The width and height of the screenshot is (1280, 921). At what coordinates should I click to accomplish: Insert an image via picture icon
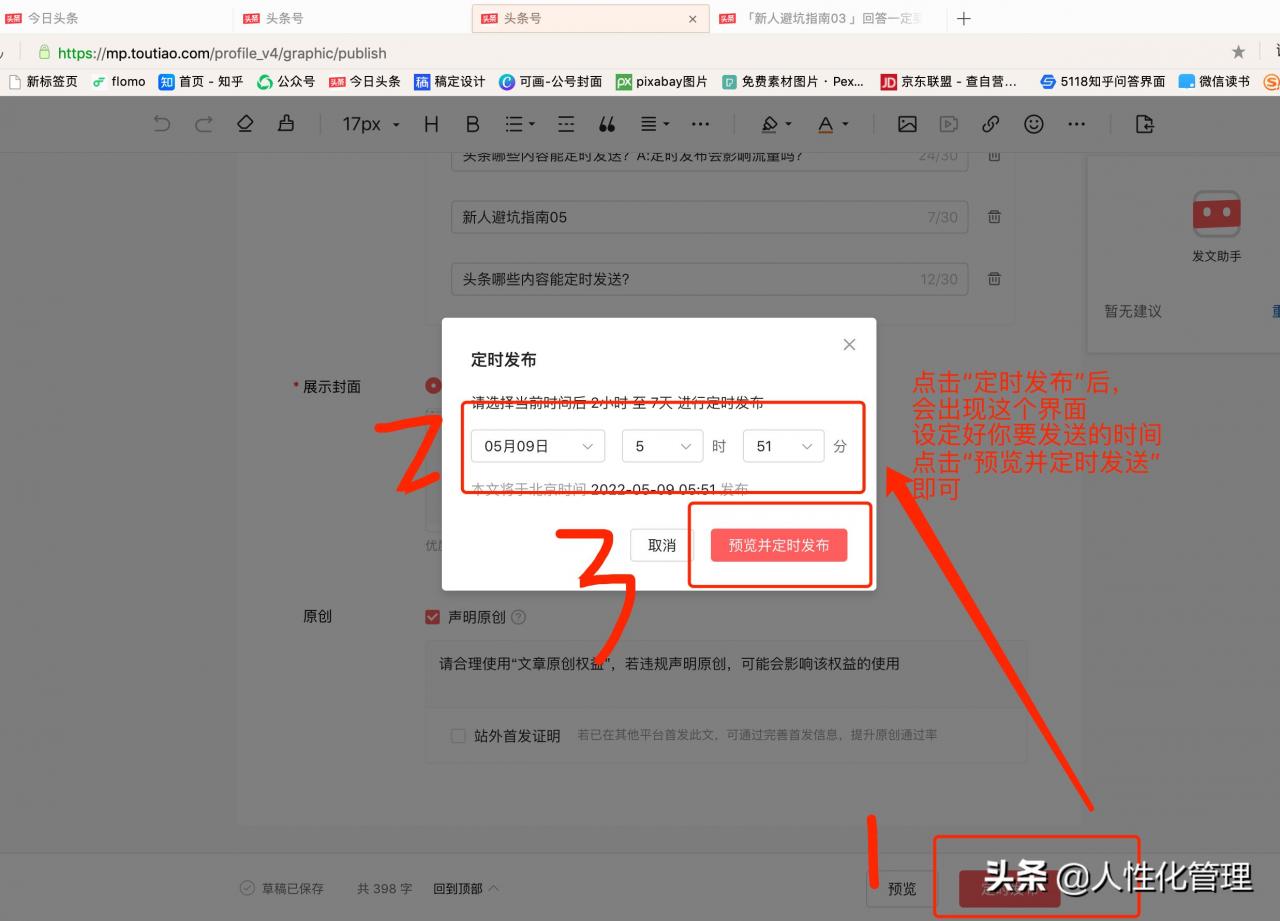click(x=907, y=124)
